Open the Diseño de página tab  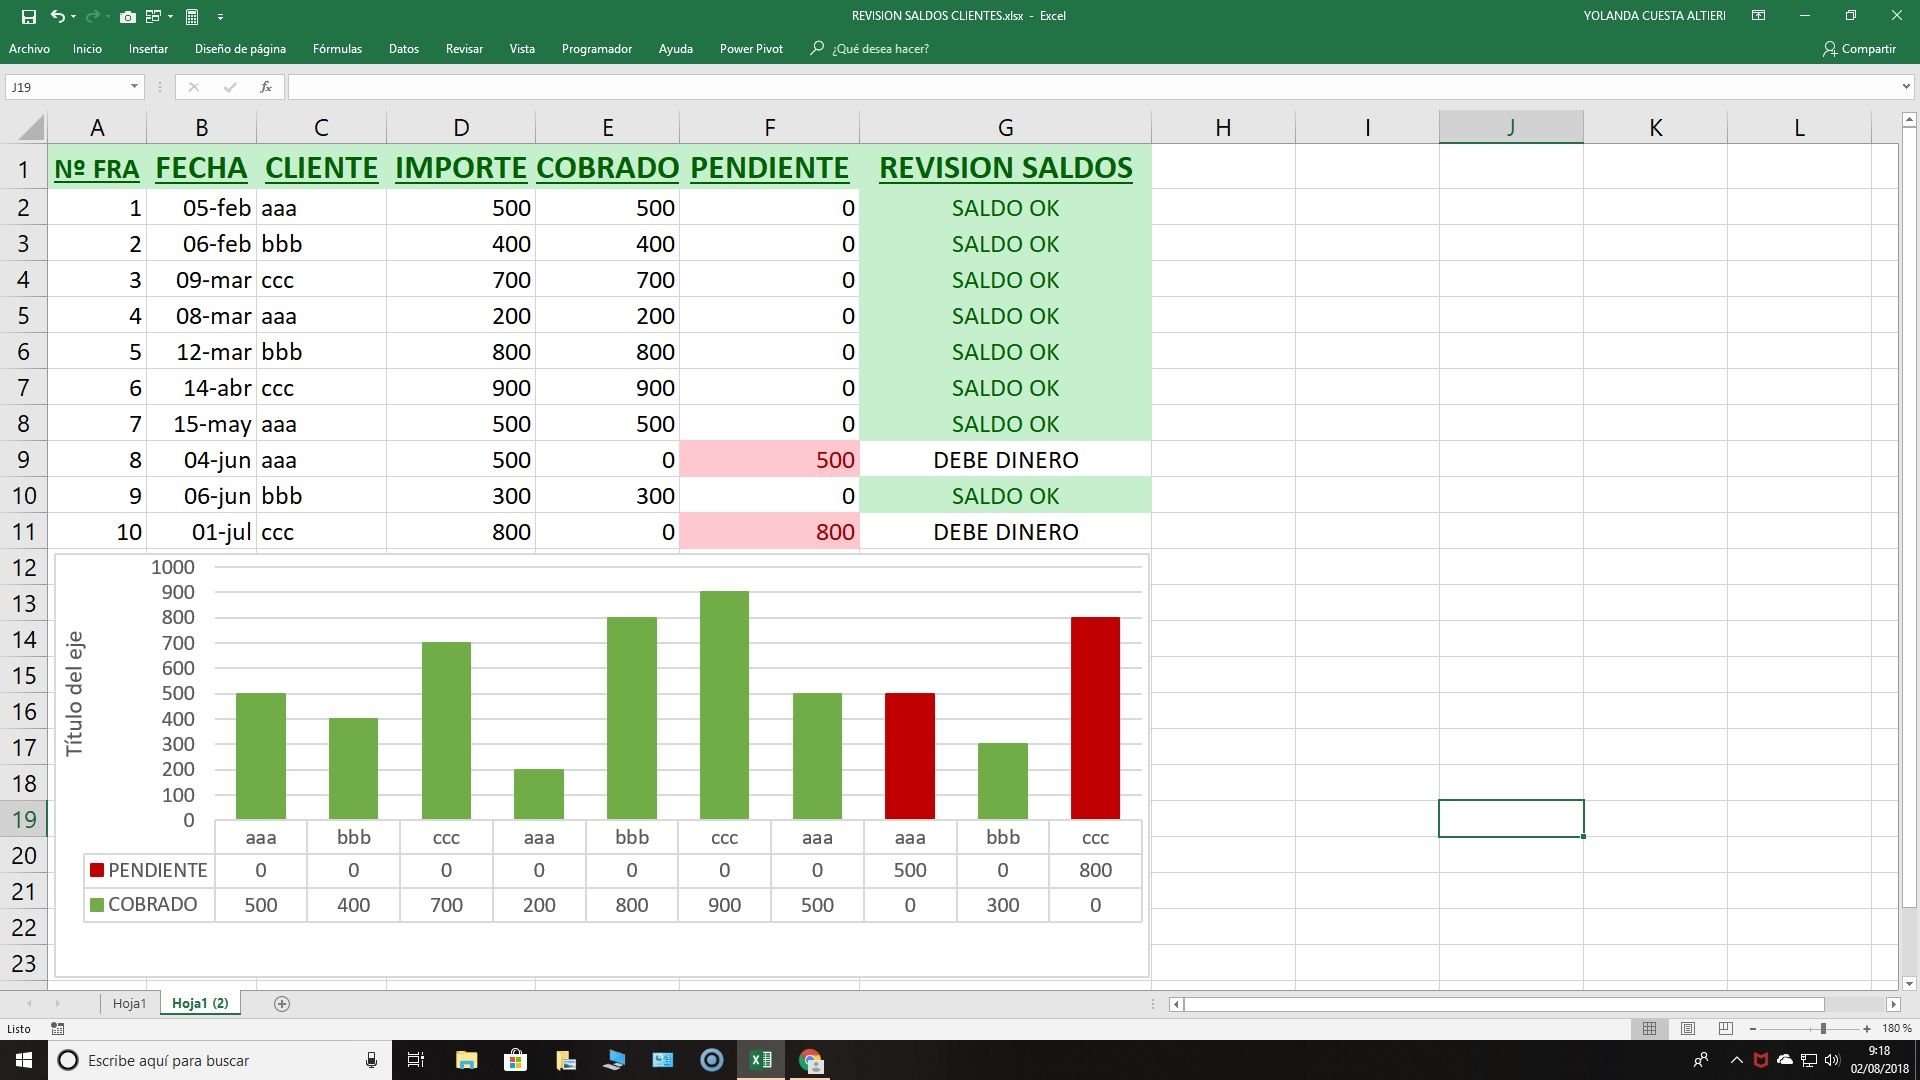[x=240, y=48]
